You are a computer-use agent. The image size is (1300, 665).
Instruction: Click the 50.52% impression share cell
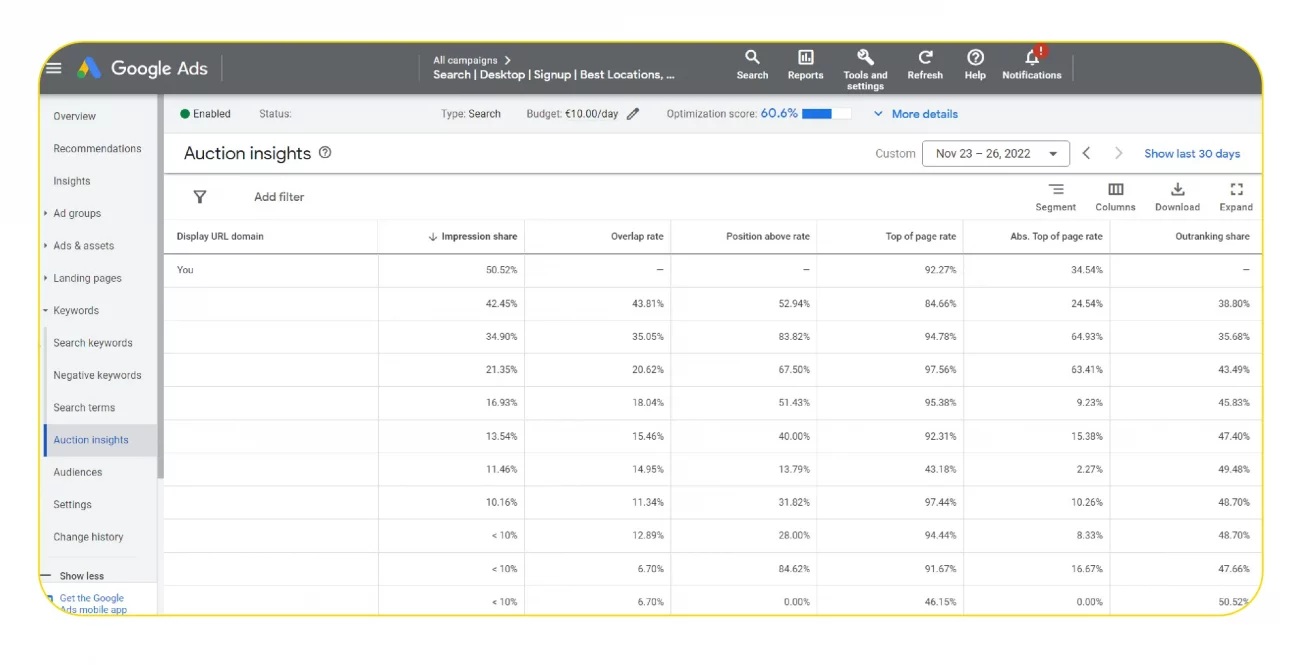pyautogui.click(x=501, y=270)
